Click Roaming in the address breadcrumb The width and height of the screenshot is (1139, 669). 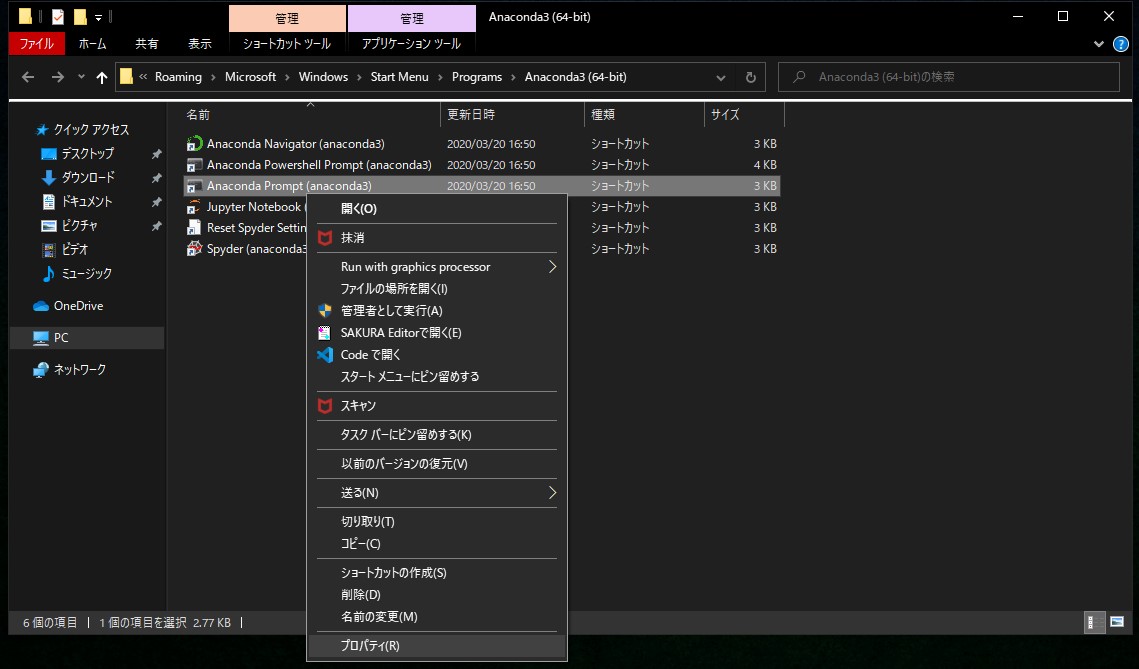(178, 77)
